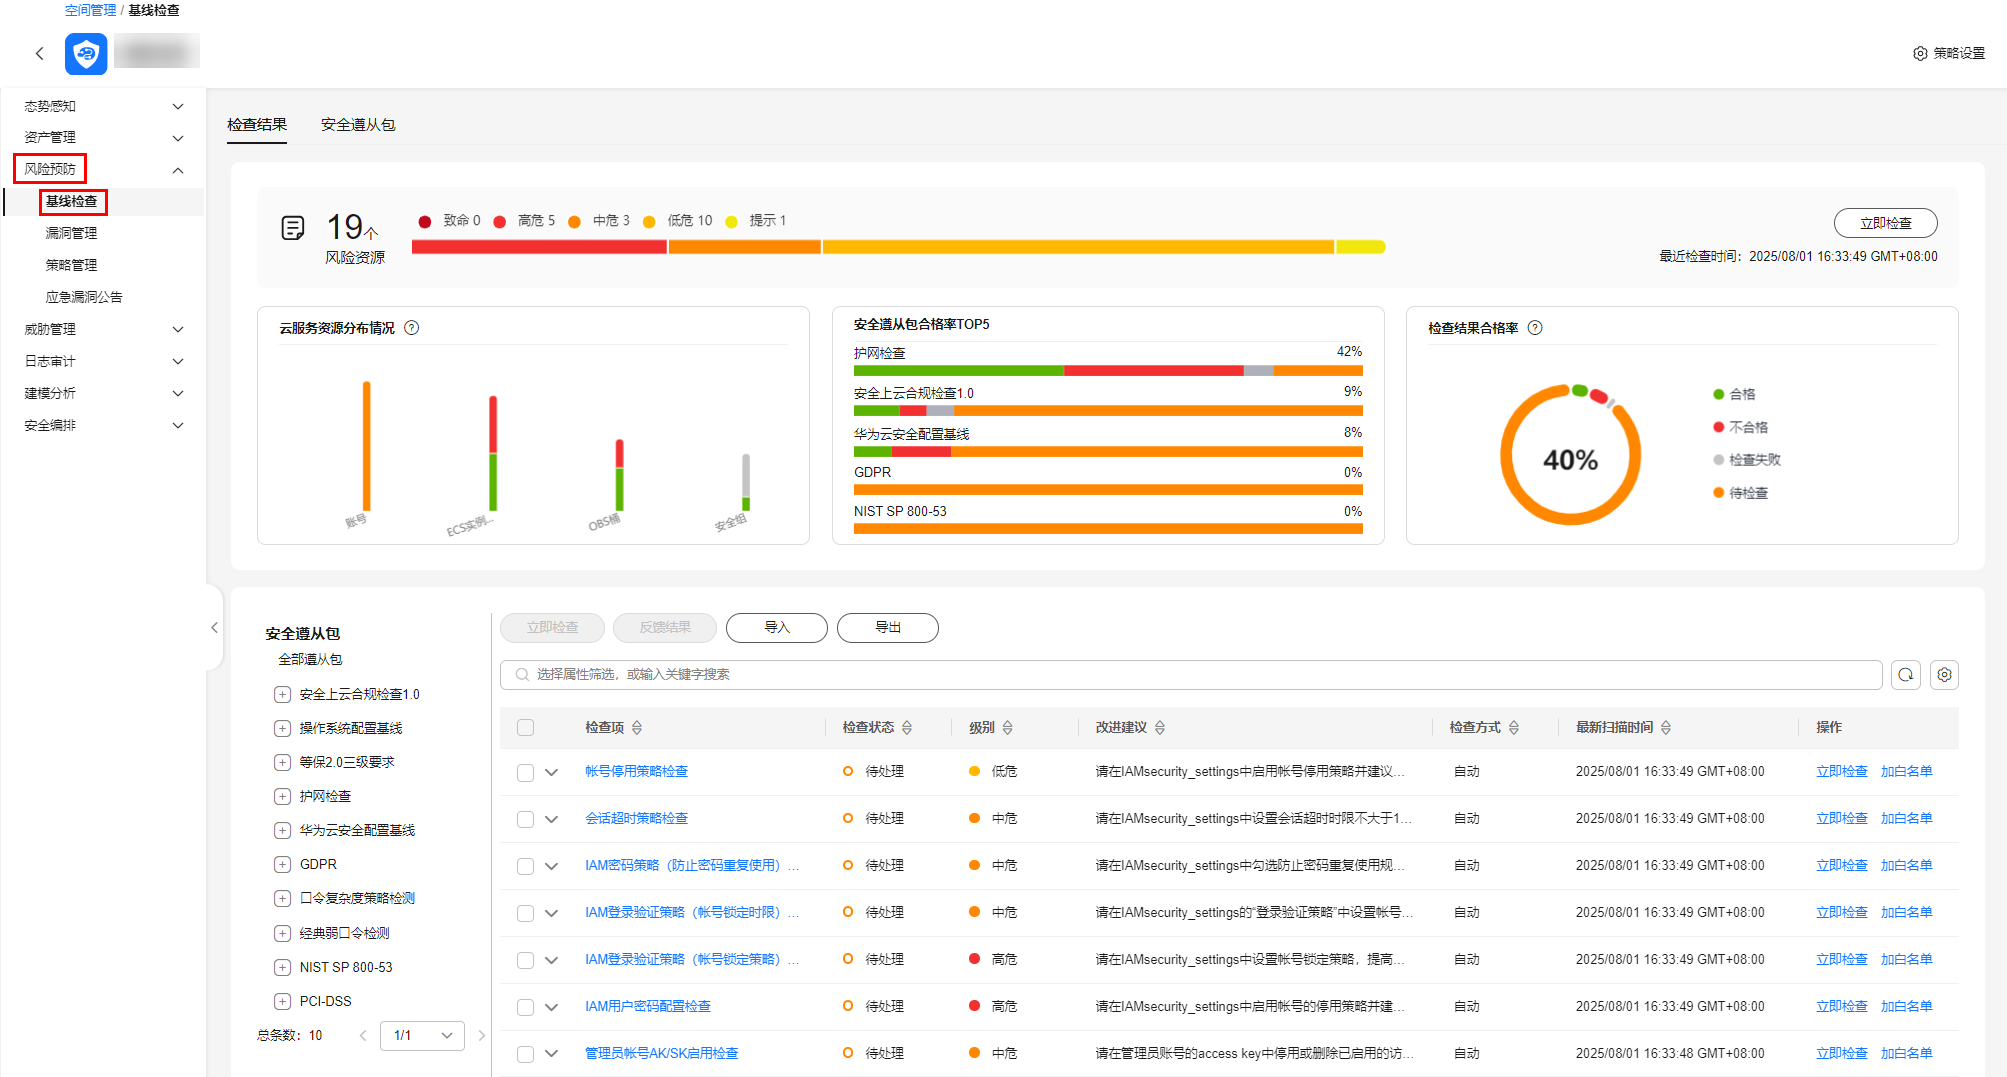Expand 日志审计 sidebar menu chevron
Image resolution: width=2007 pixels, height=1077 pixels.
[178, 361]
